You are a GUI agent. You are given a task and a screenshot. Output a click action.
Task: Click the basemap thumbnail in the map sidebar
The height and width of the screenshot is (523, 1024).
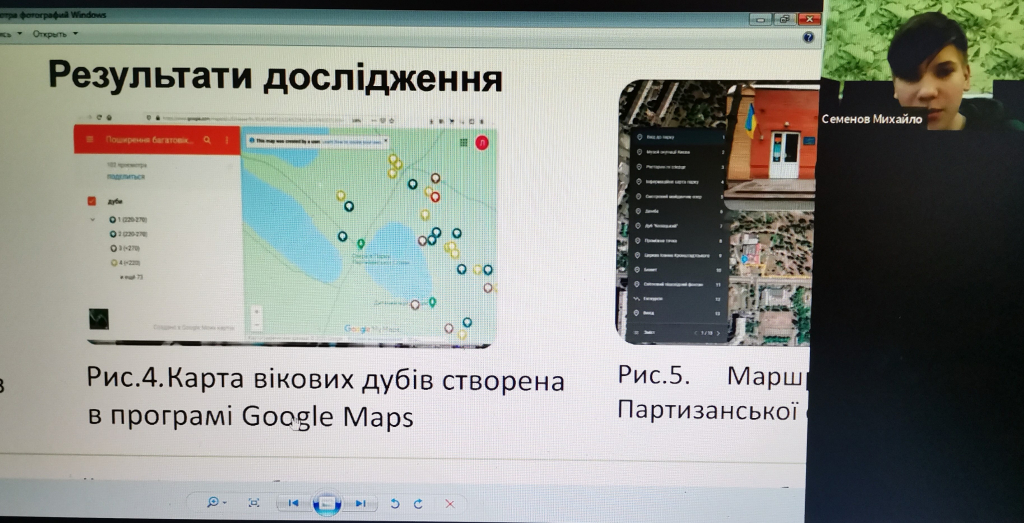[x=98, y=318]
